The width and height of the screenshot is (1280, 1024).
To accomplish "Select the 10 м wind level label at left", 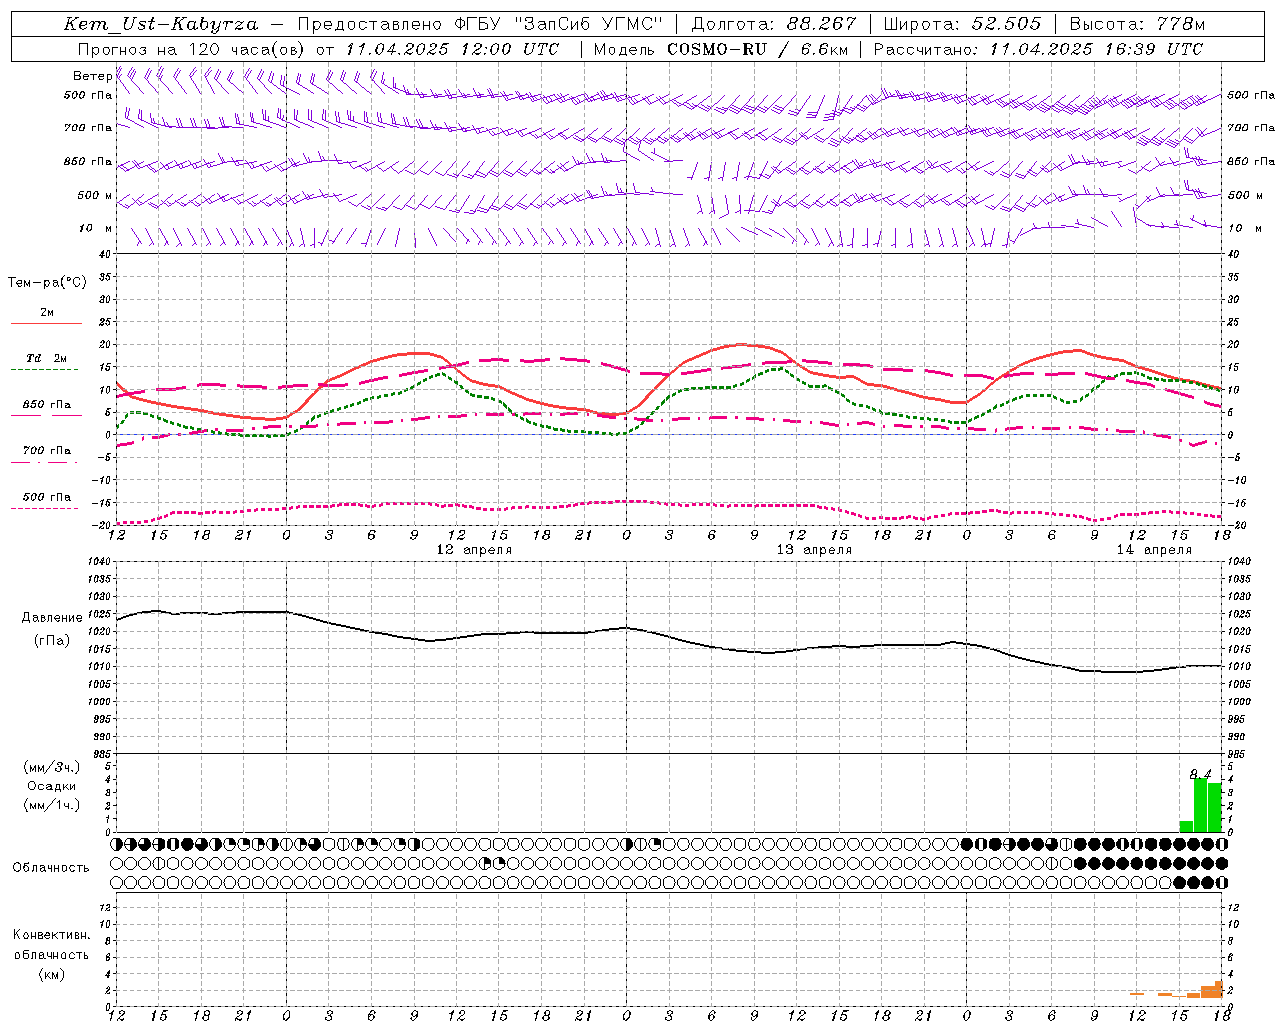I will click(x=96, y=229).
